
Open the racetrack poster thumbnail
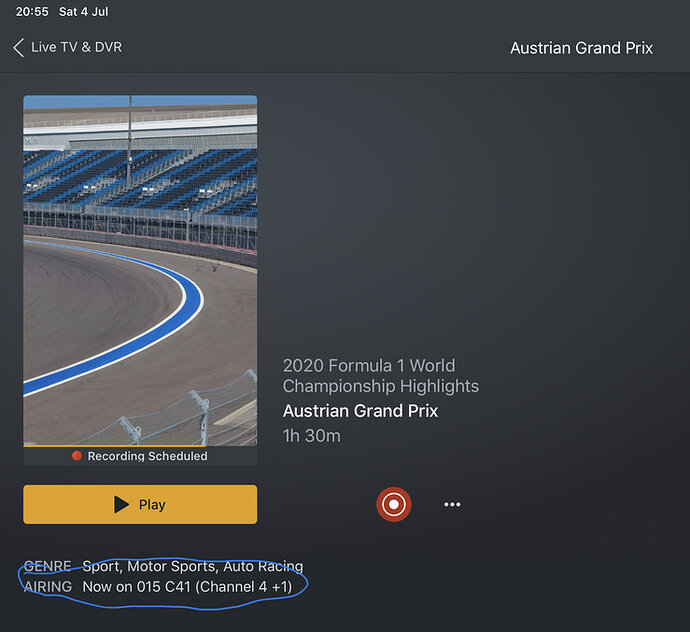click(x=140, y=270)
